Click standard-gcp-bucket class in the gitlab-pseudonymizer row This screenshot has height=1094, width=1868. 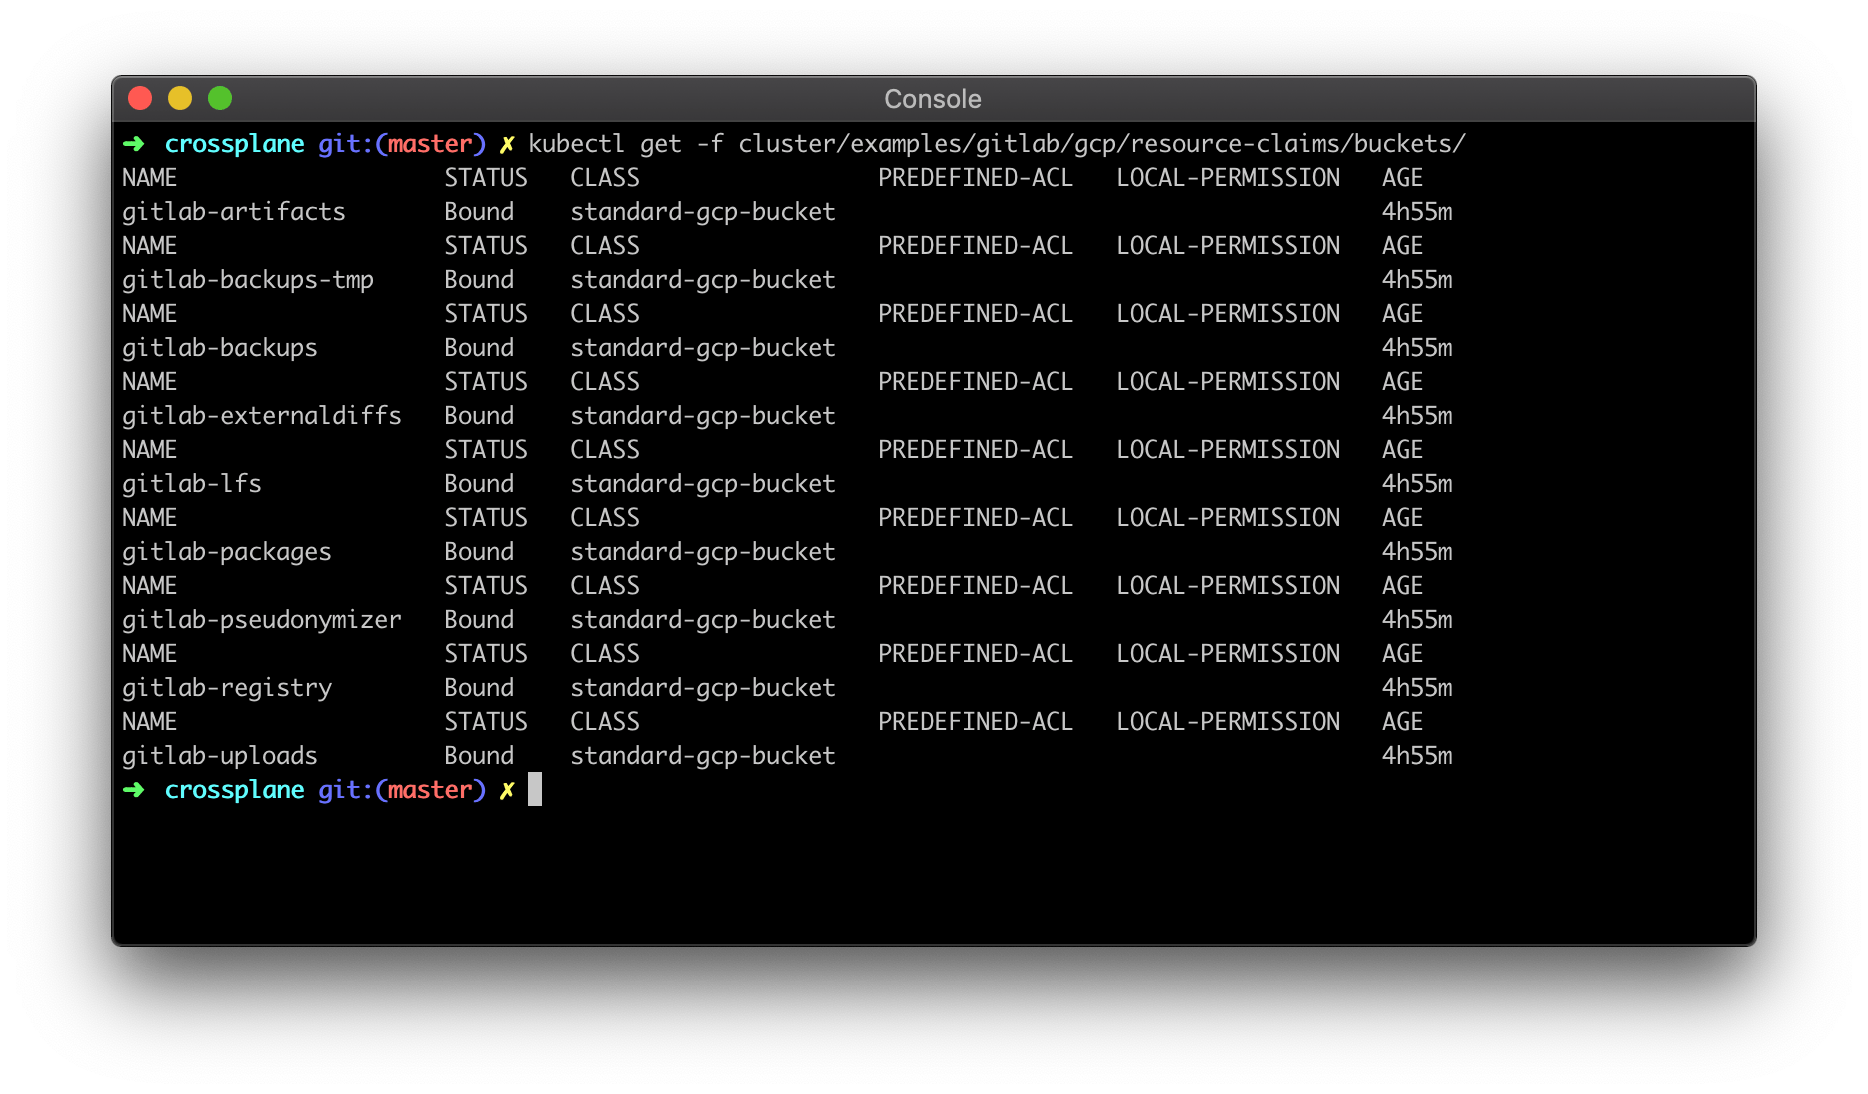[703, 620]
